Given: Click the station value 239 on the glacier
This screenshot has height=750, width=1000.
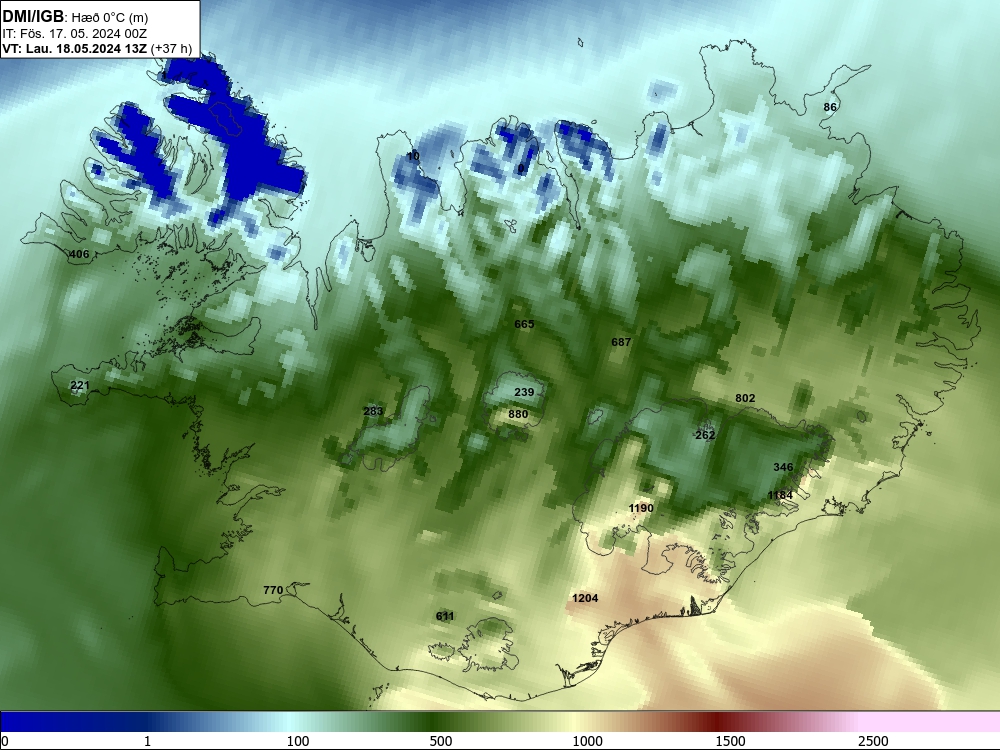Looking at the screenshot, I should tap(524, 392).
